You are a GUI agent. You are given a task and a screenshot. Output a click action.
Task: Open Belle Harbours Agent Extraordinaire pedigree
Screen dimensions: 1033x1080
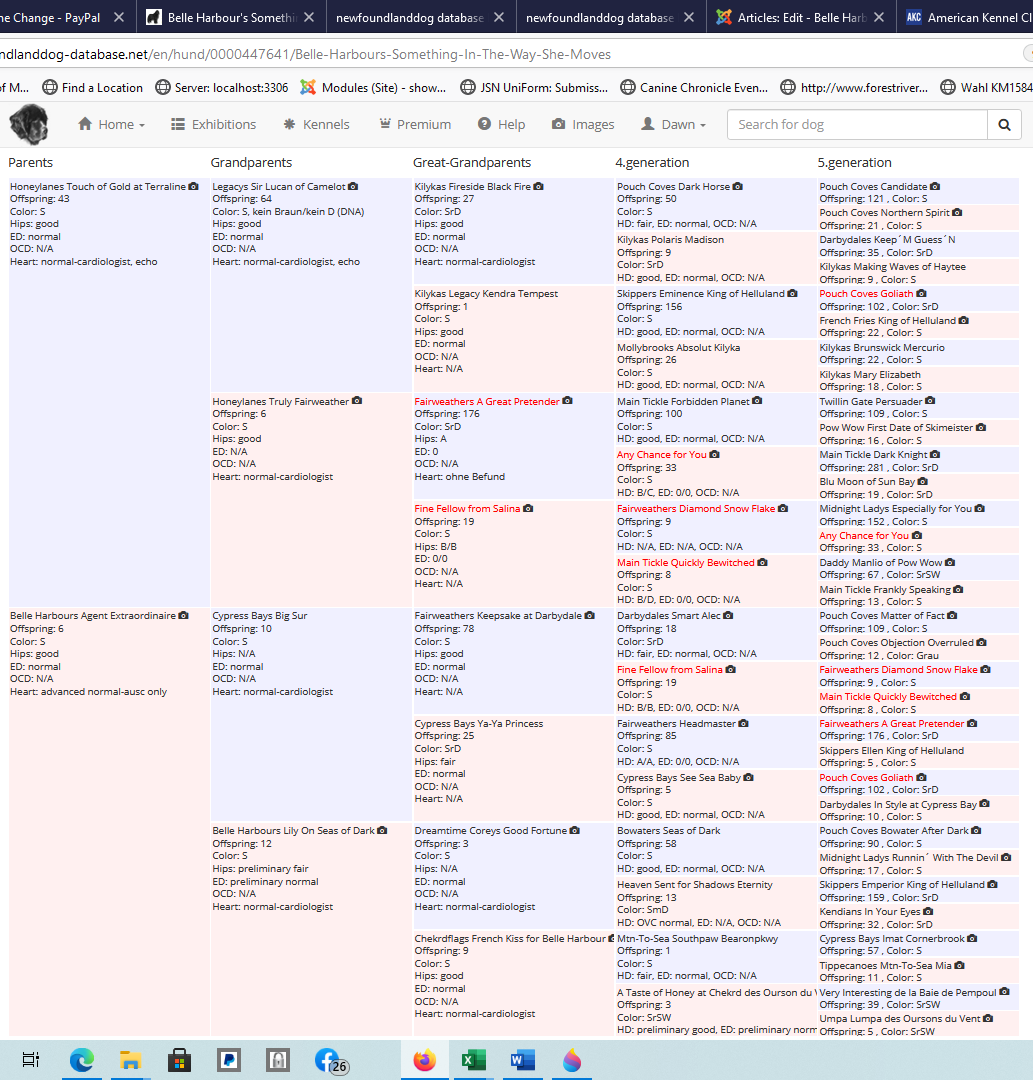92,616
